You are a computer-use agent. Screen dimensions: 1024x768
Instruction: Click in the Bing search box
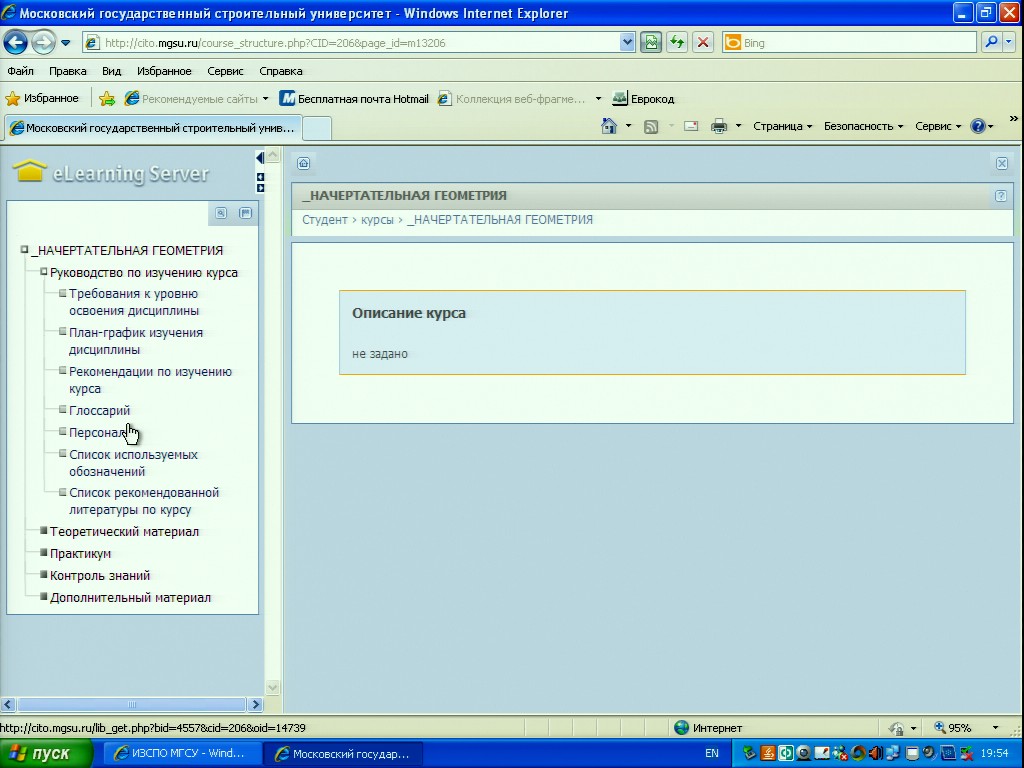850,43
